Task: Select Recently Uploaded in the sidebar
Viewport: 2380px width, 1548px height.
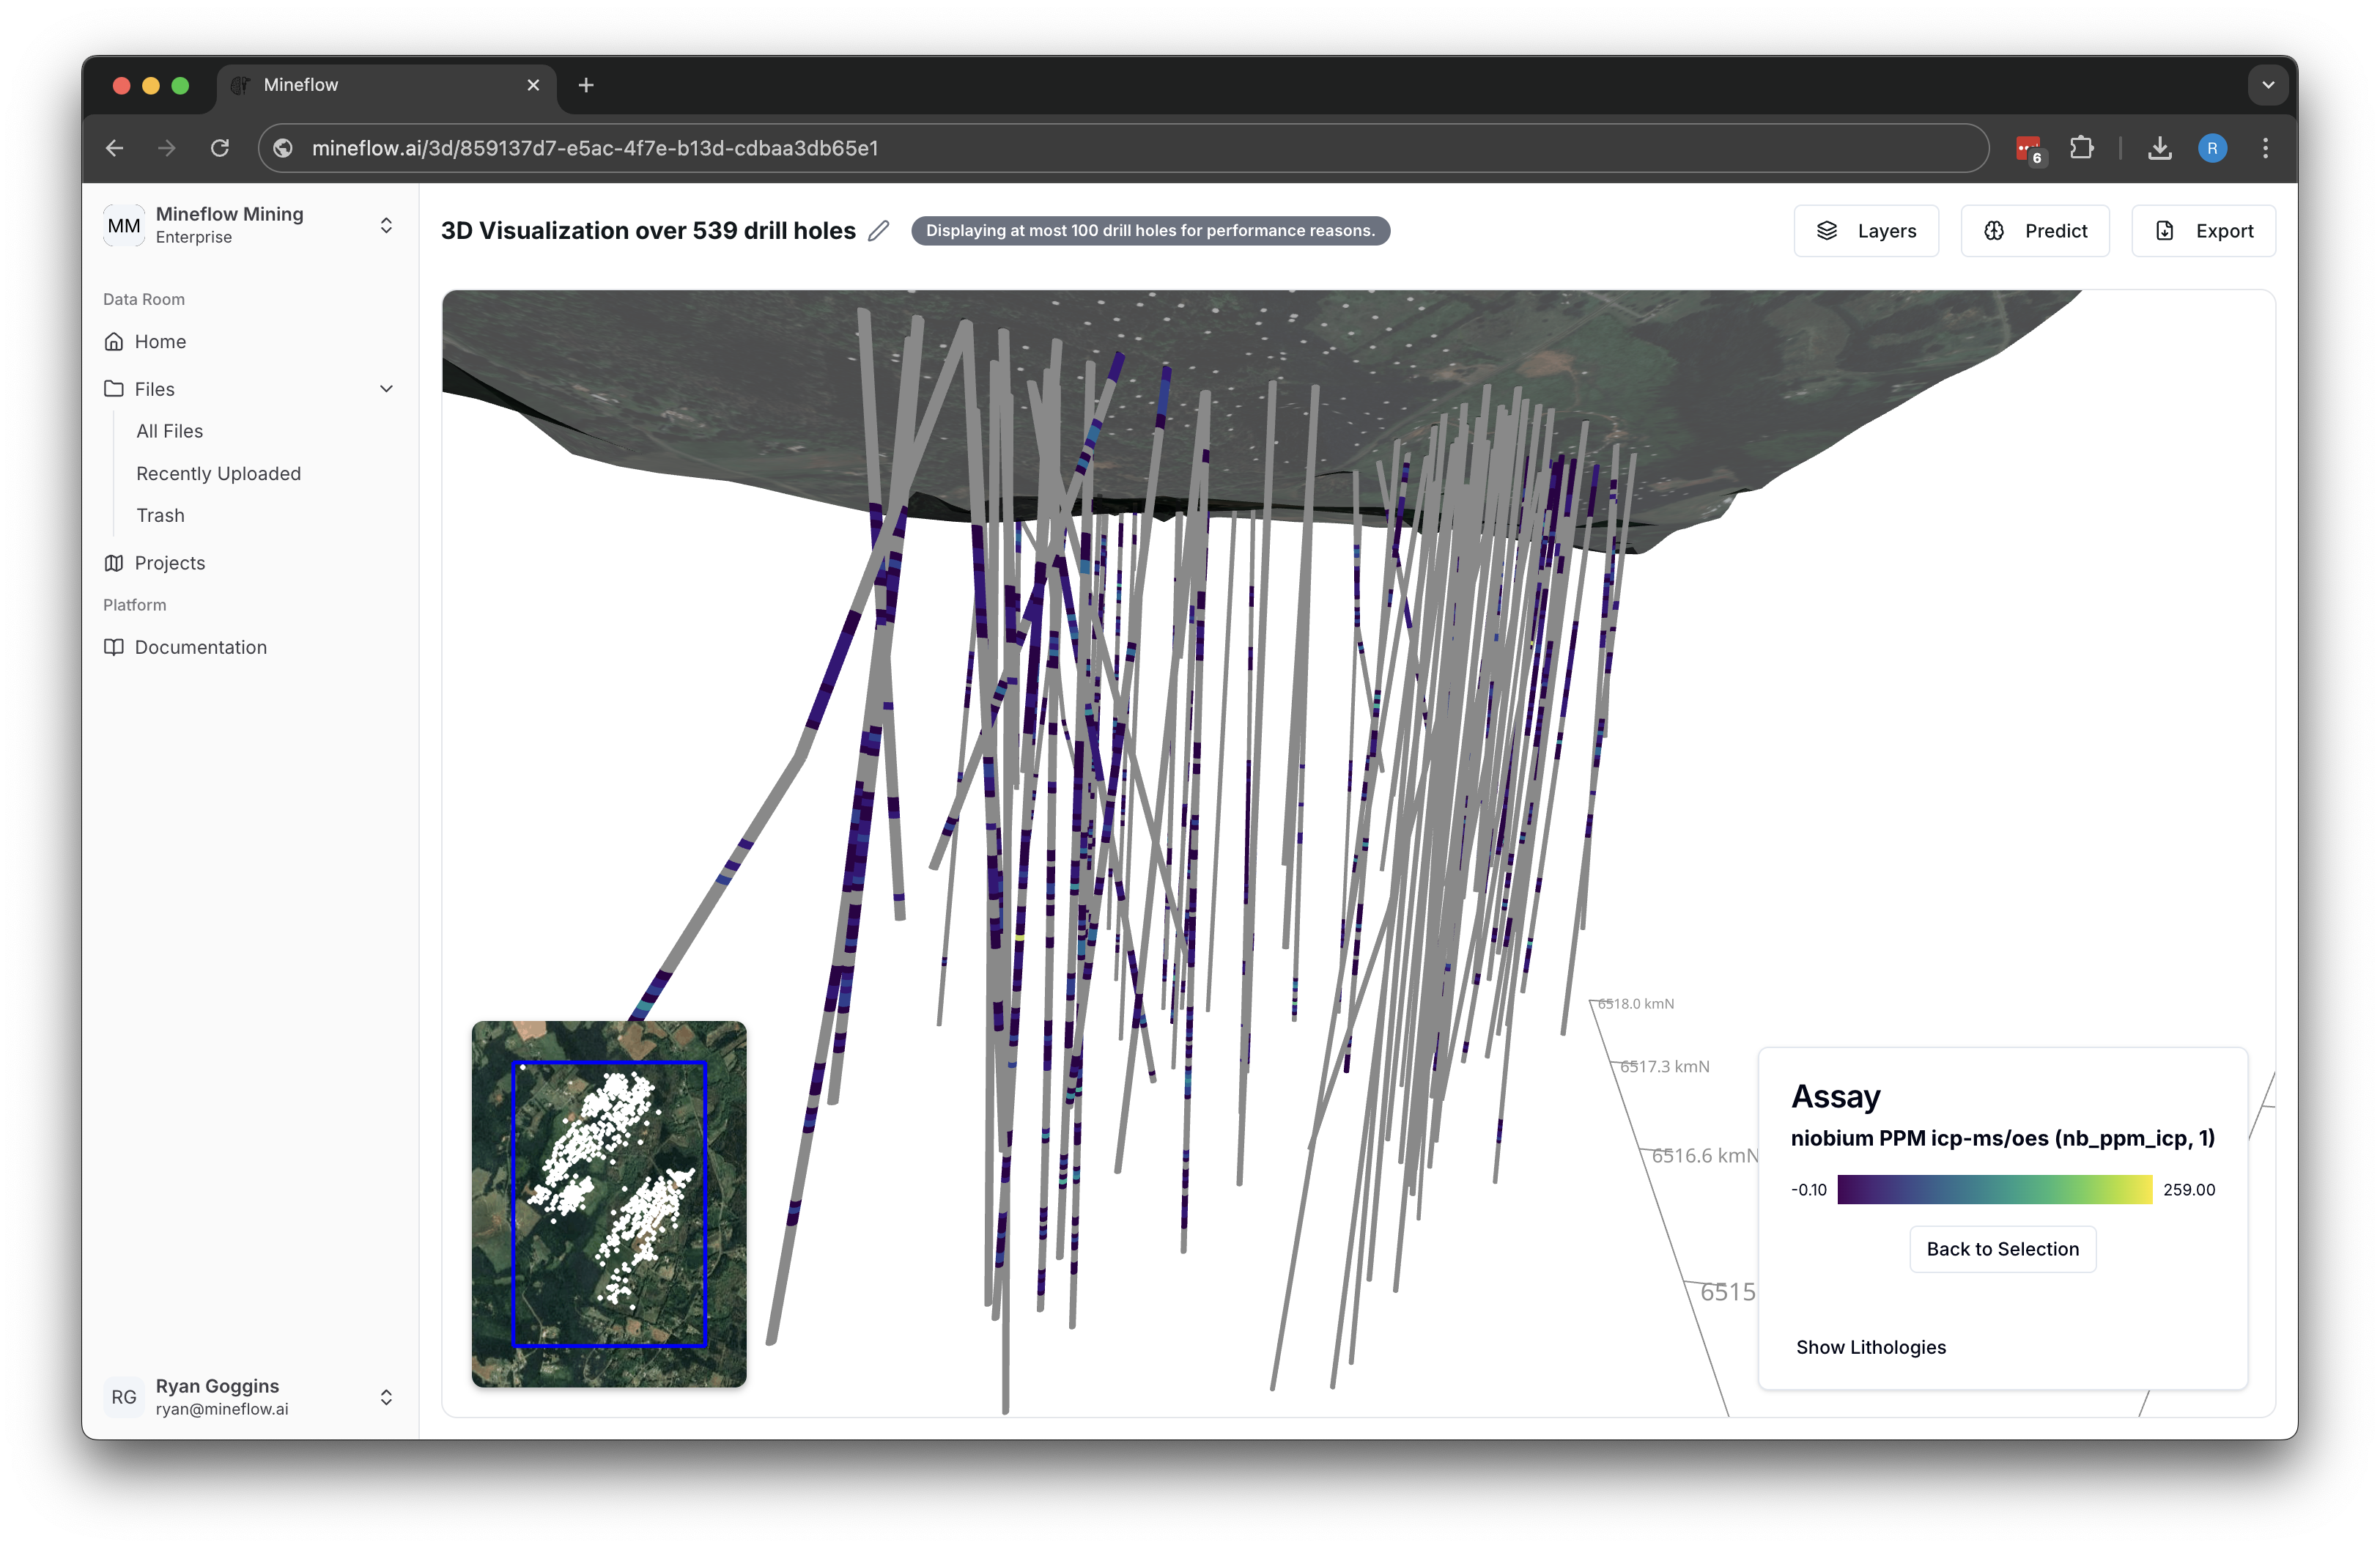Action: (x=218, y=473)
